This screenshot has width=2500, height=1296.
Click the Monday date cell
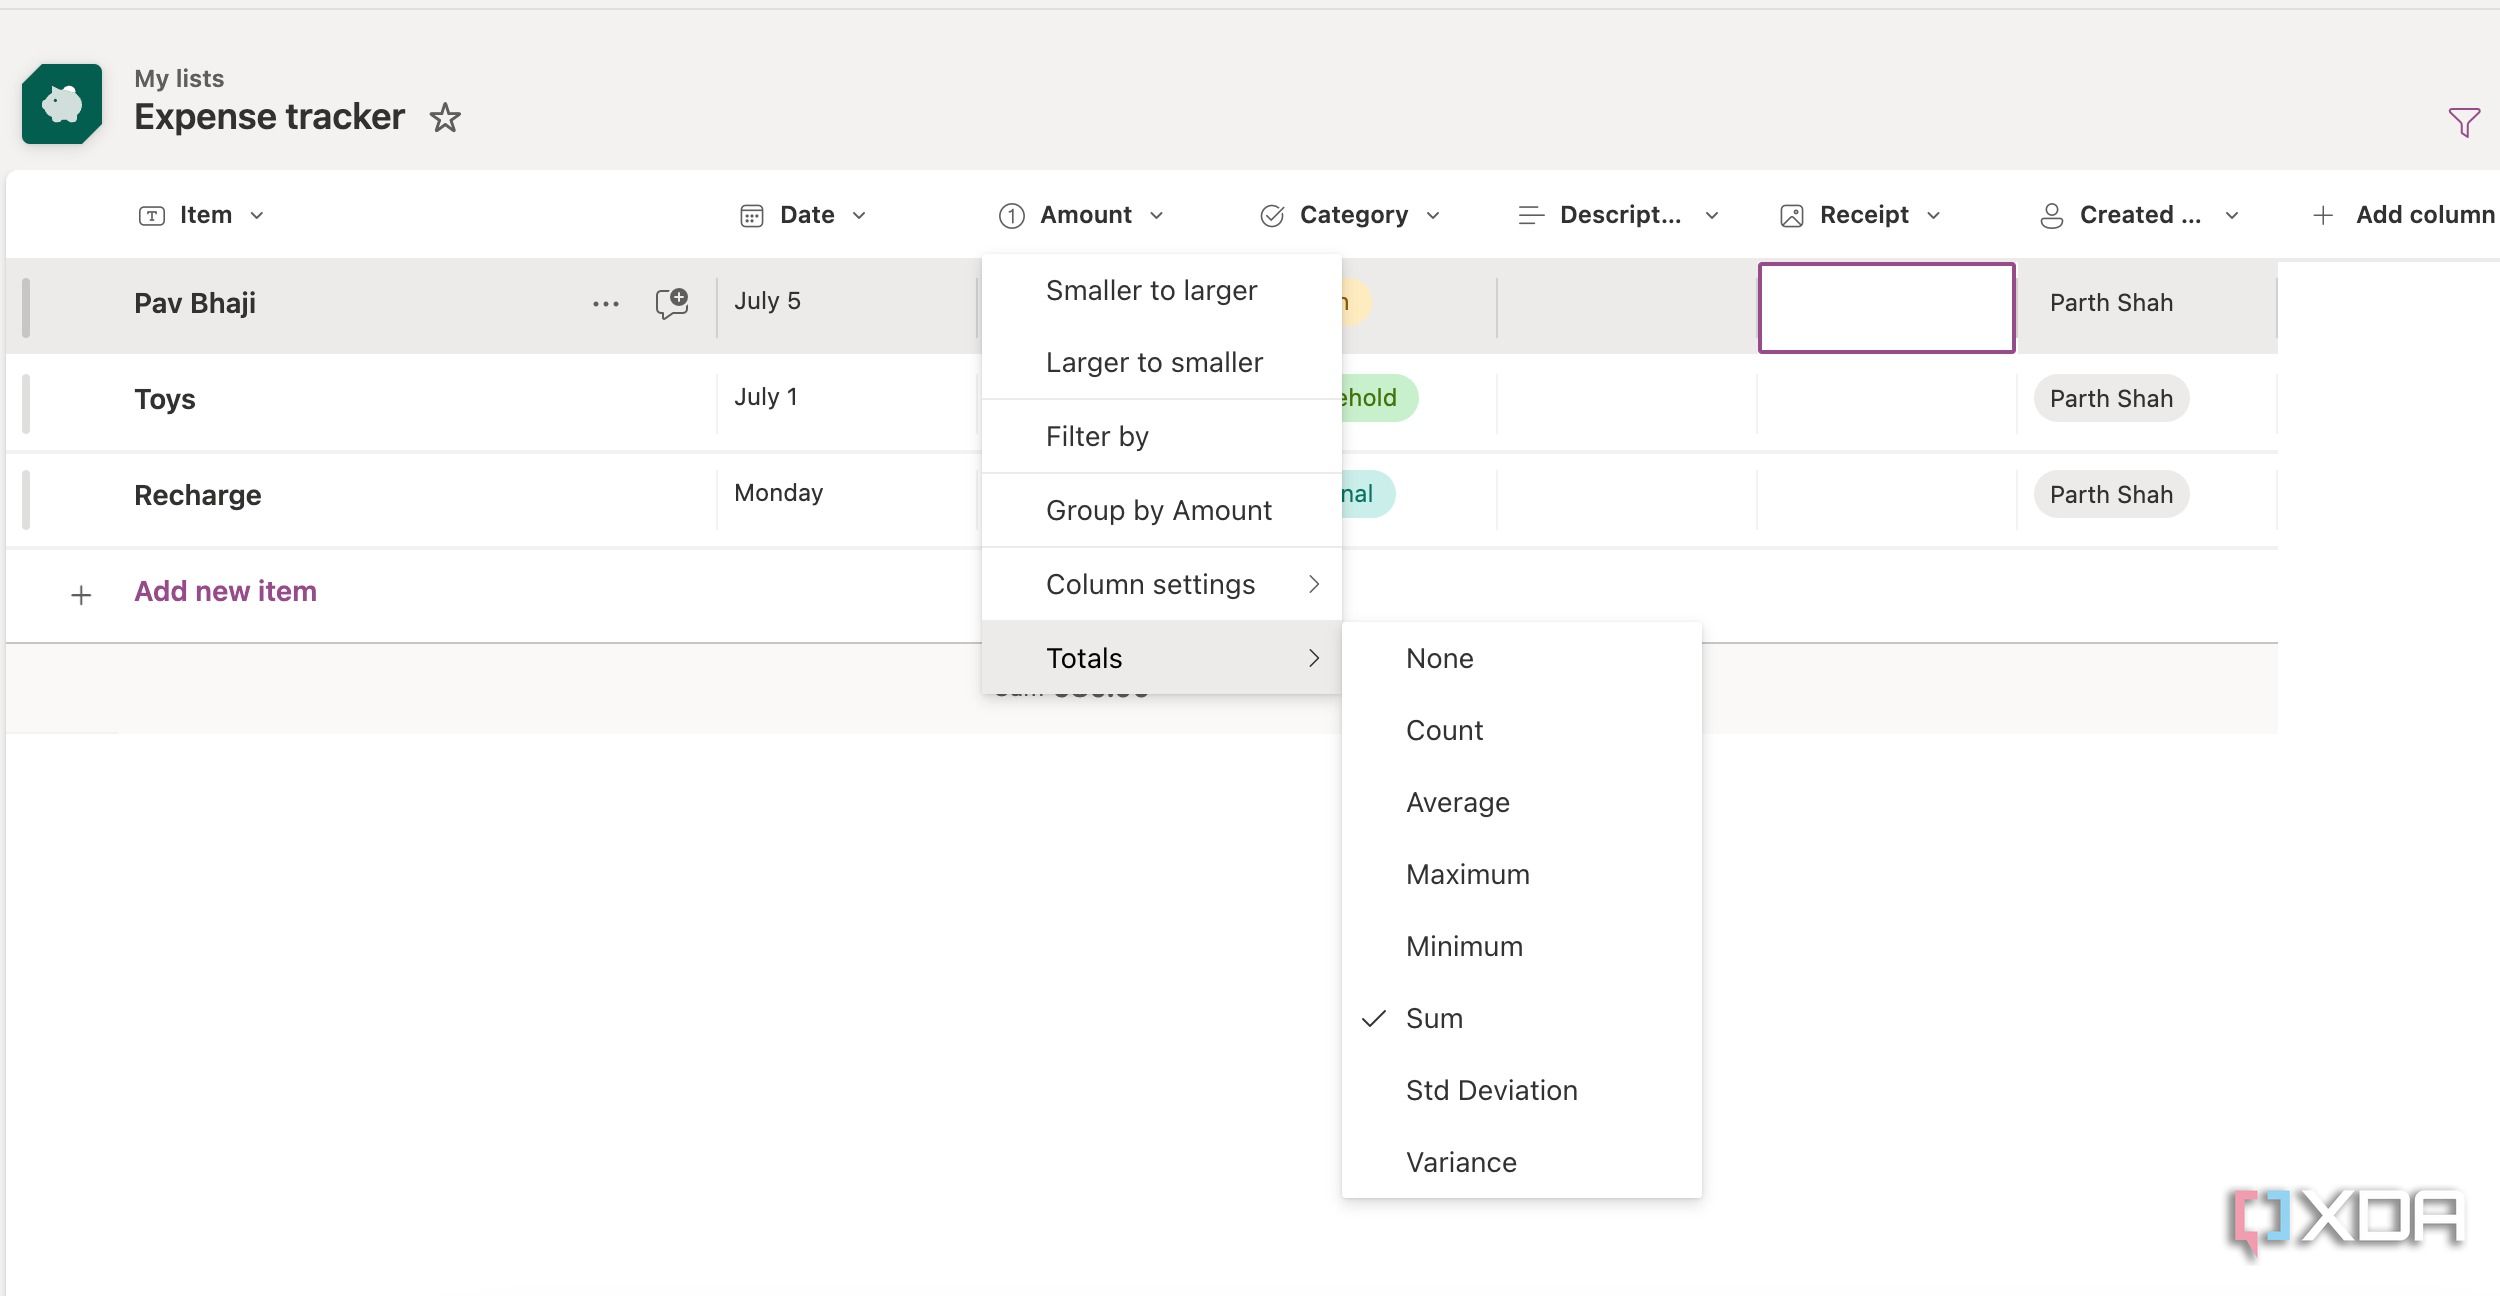779,493
